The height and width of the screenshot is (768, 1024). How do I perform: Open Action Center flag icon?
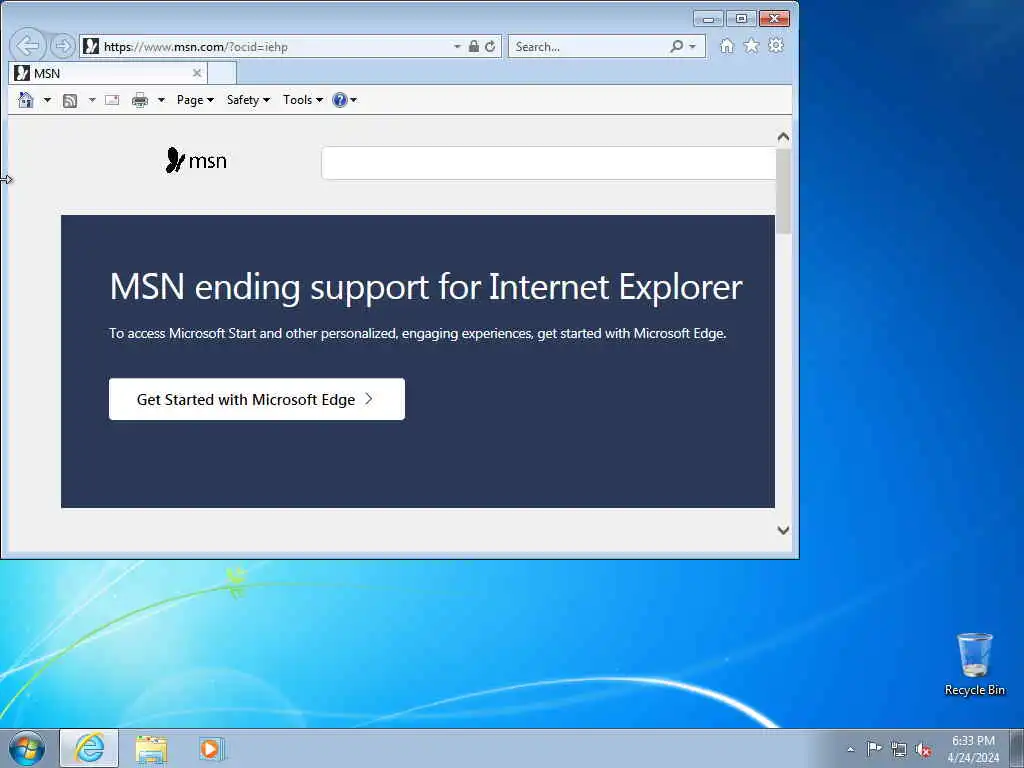[874, 748]
